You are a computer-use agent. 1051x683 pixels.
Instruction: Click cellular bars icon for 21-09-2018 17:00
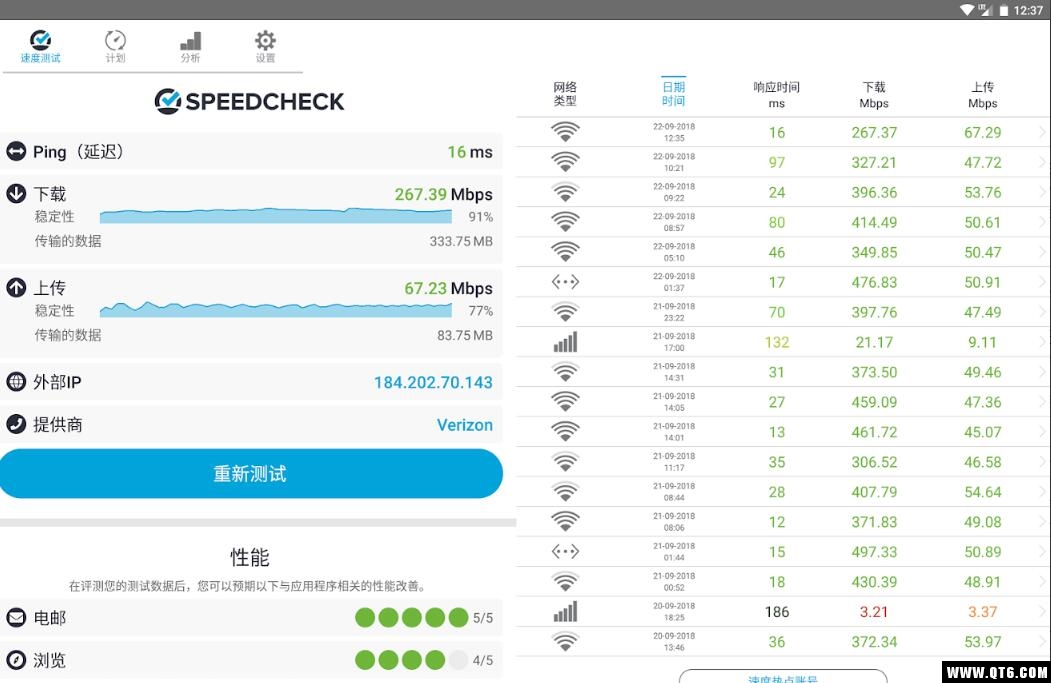pyautogui.click(x=565, y=342)
